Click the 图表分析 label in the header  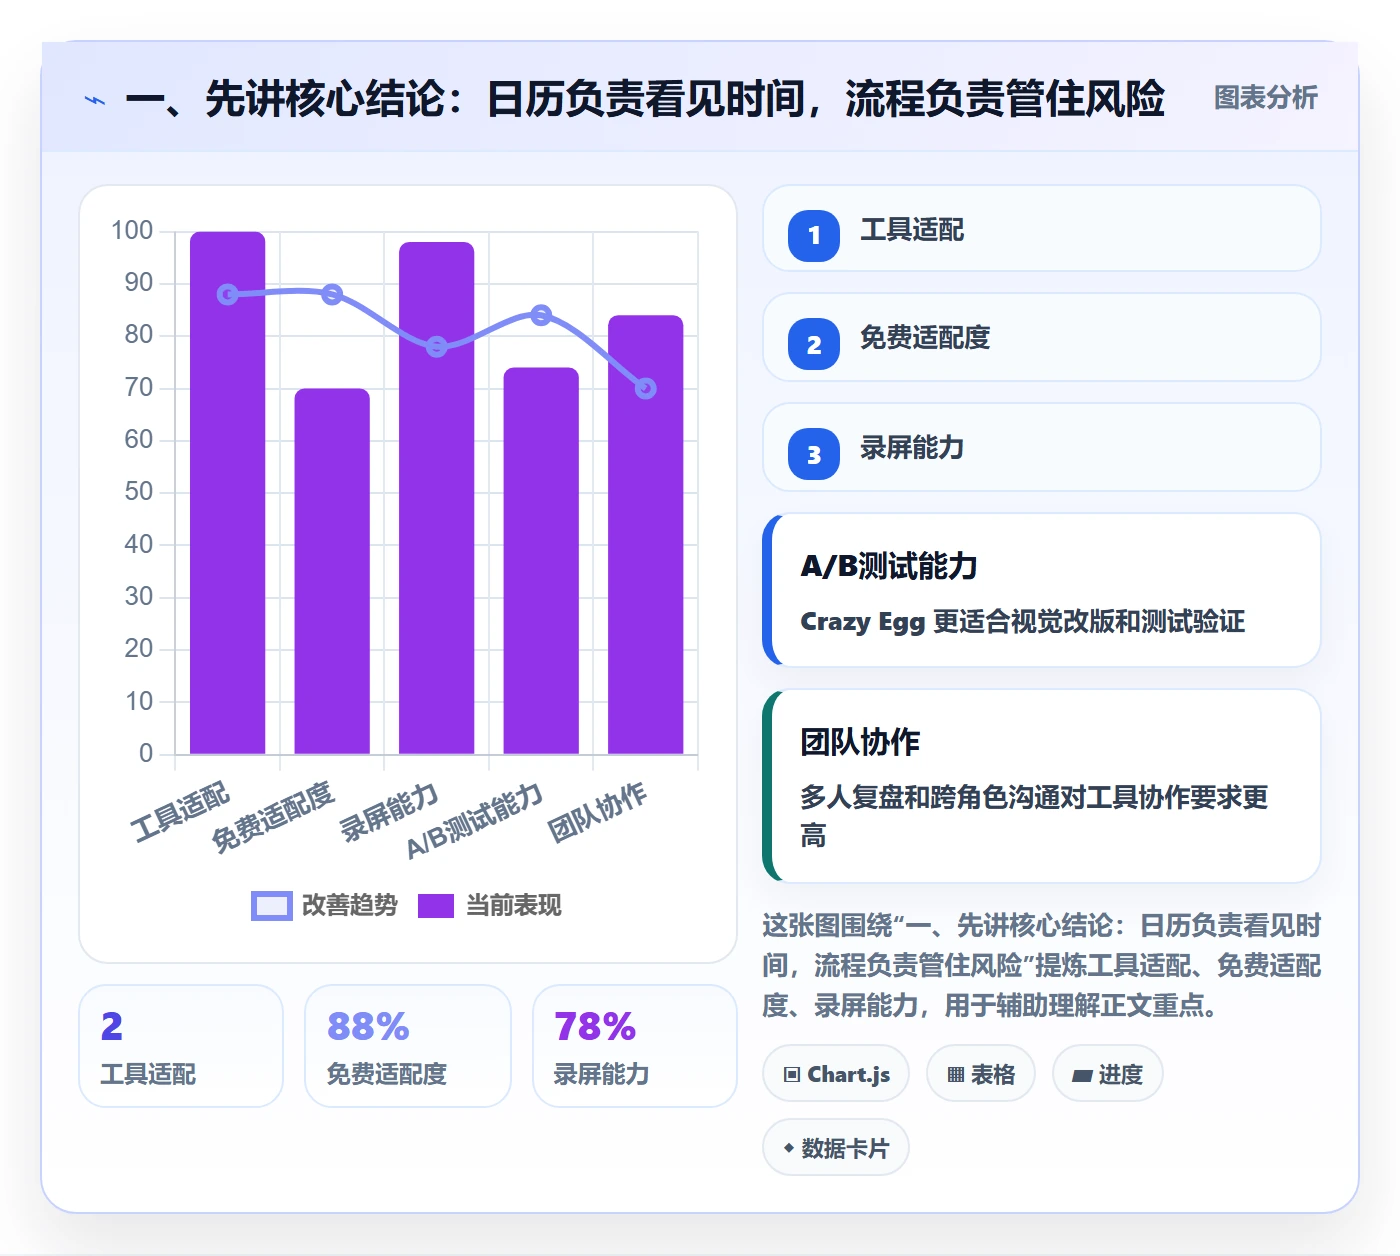[x=1265, y=98]
